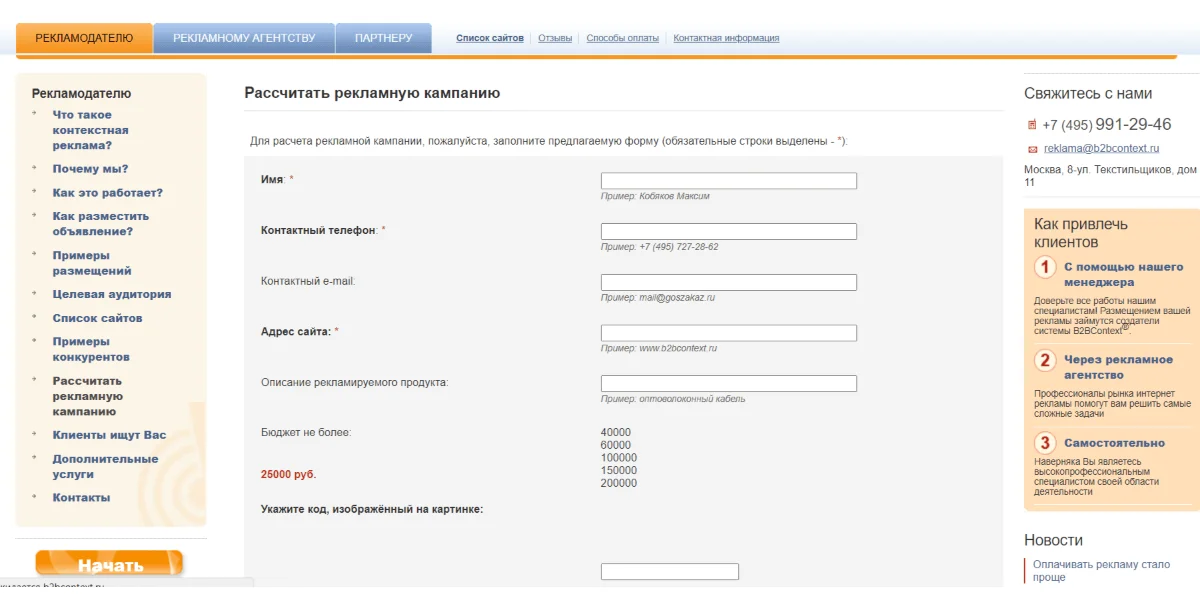
Task: Open the РЕКЛАМНОМУ АГЕНТСТВУ tab
Action: (x=244, y=38)
